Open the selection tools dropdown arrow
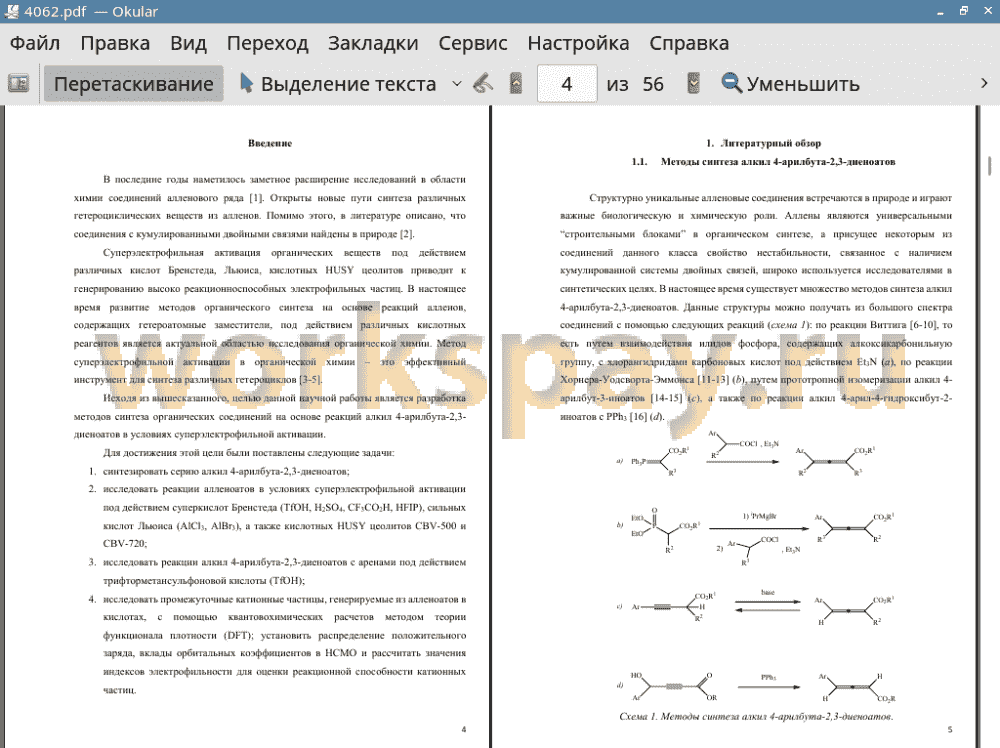The image size is (1000, 748). point(457,84)
